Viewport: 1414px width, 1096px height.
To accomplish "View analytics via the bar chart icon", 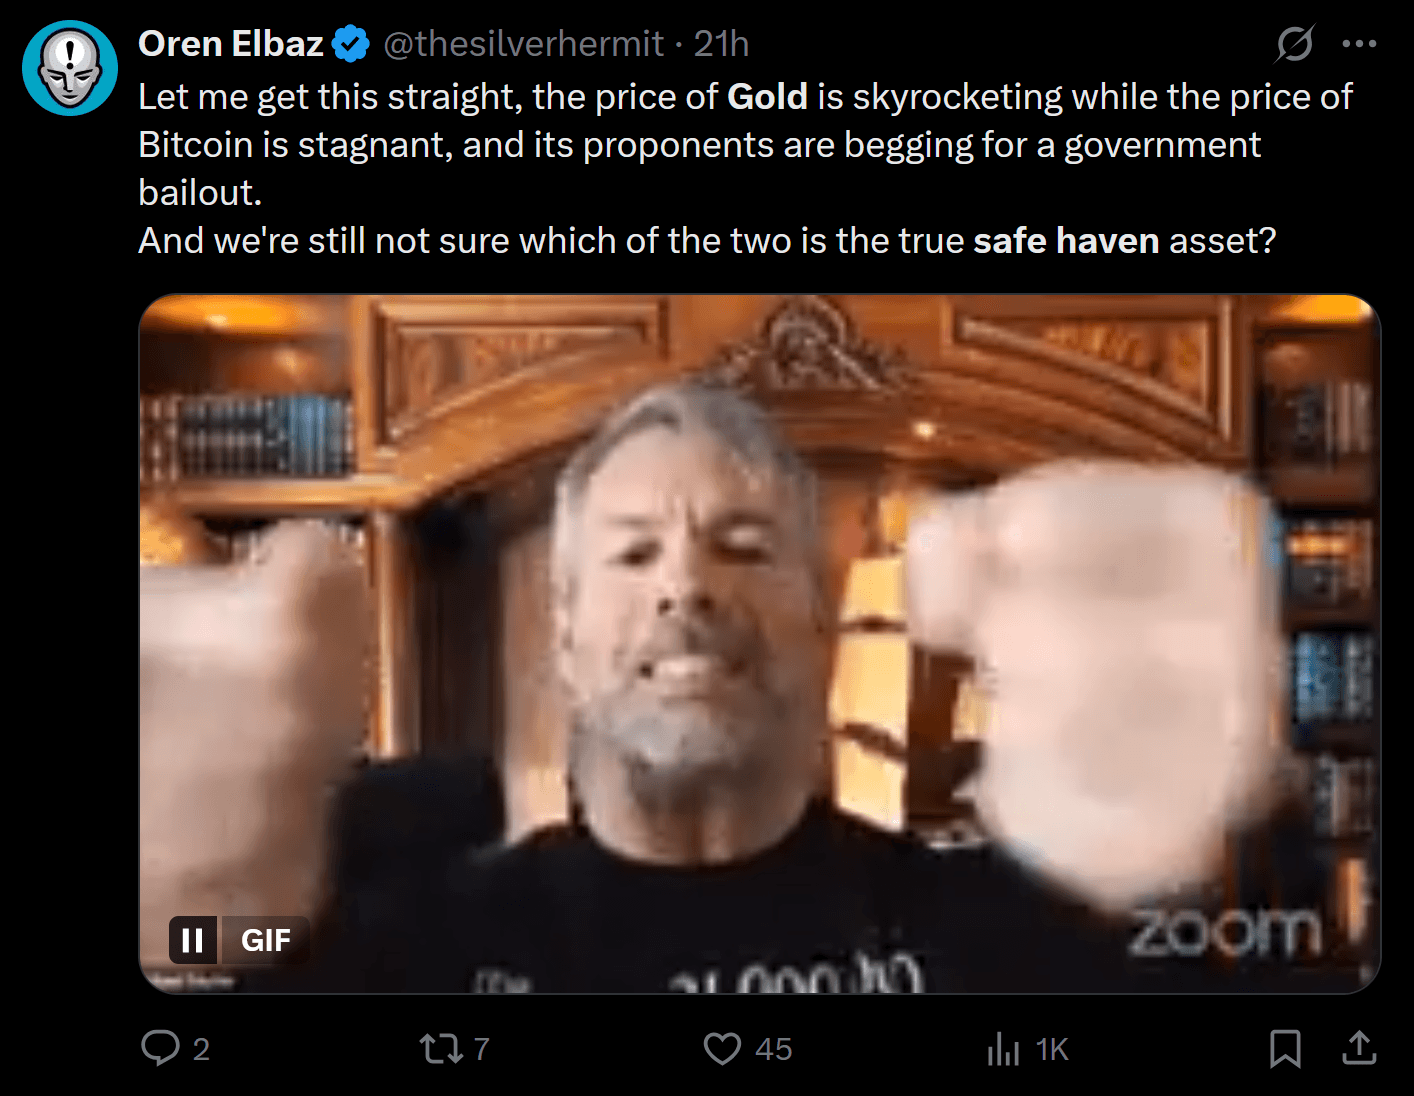I will [x=1003, y=1048].
